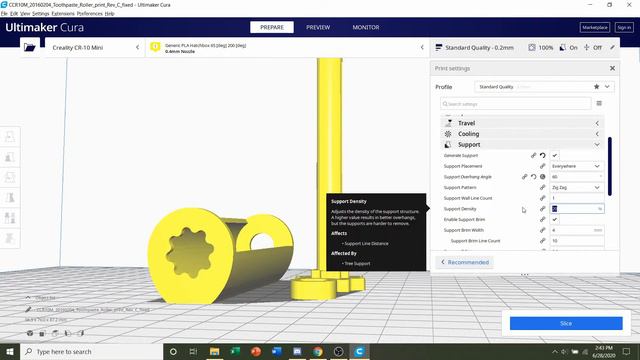The image size is (640, 360).
Task: Collapse the material selector panel arrow
Action: tap(422, 47)
